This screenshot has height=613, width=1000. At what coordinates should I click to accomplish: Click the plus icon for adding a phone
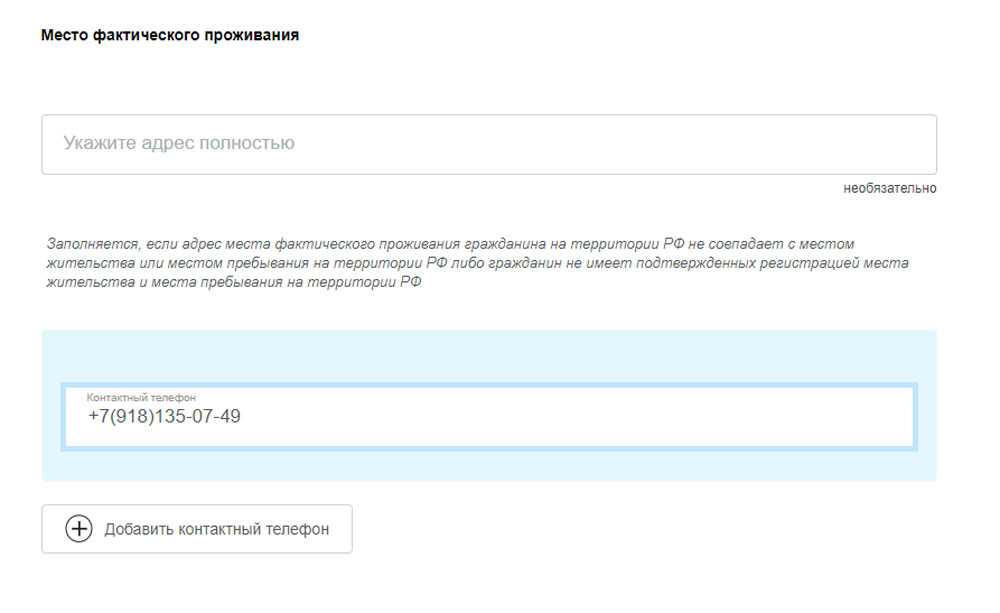[78, 529]
